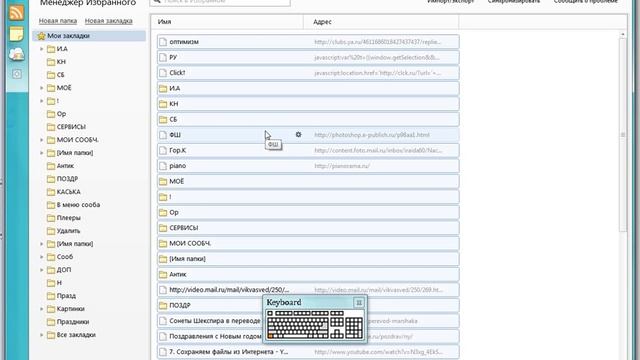This screenshot has width=640, height=360.
Task: Click the folder icon of СЕРВИСЫ in the list
Action: [x=163, y=228]
